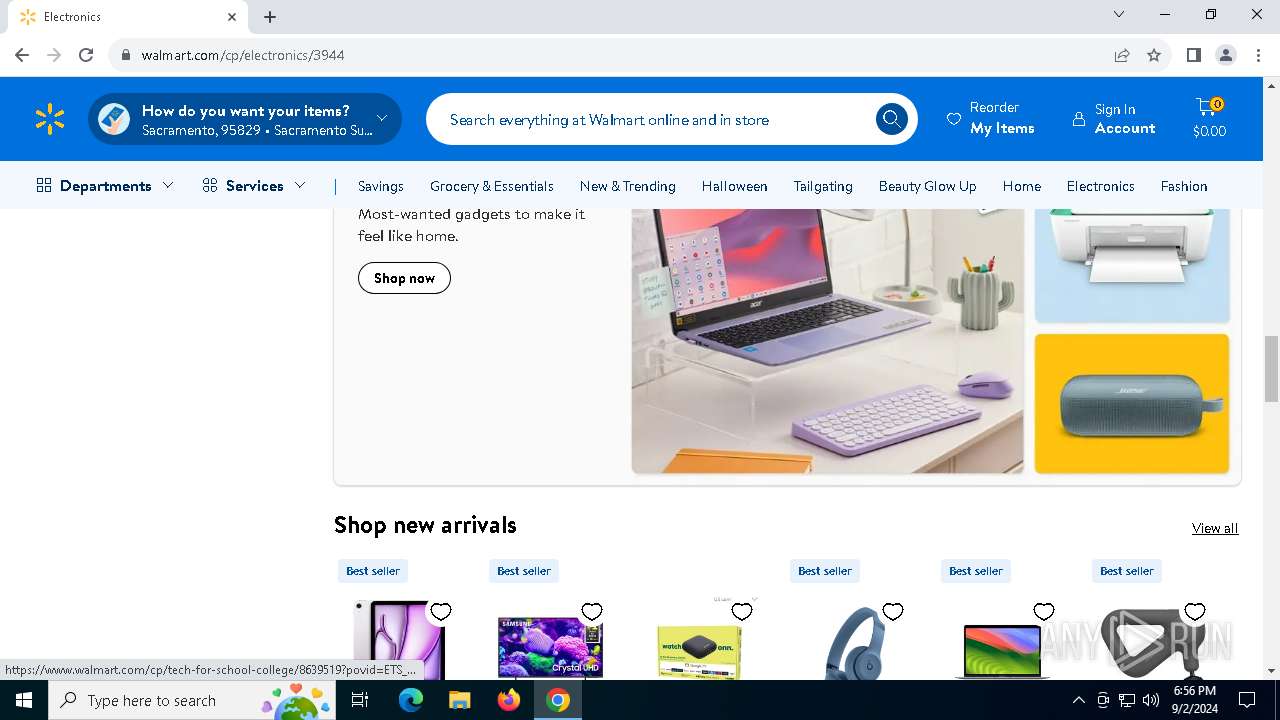Screen dimensions: 1280x720
Task: Reload the page
Action: [x=86, y=55]
